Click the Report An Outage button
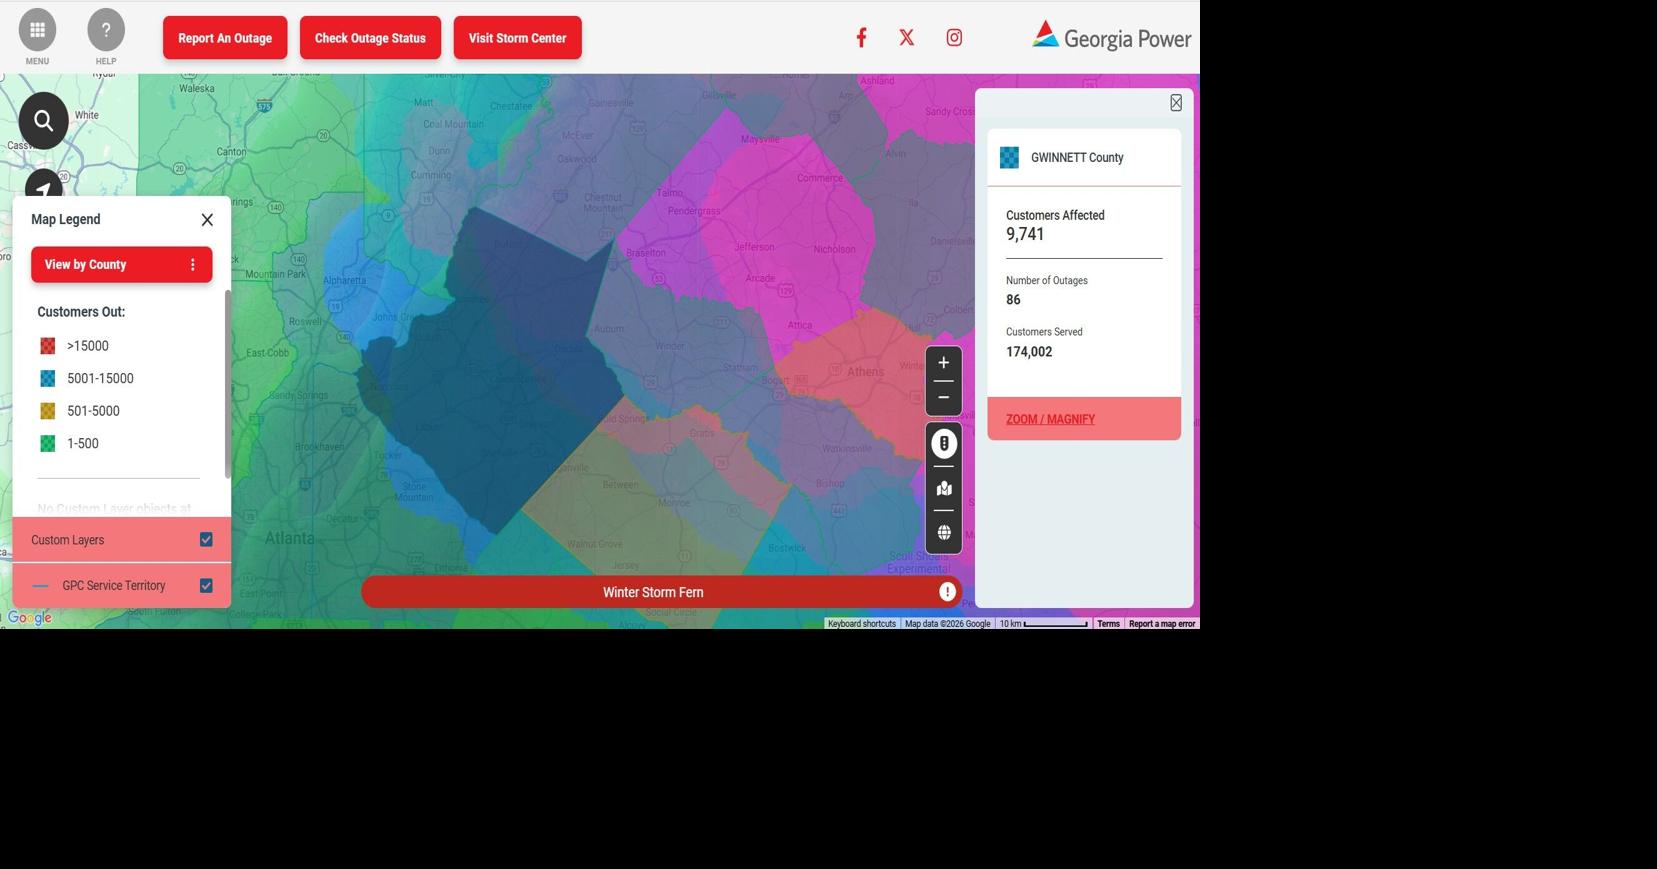The image size is (1657, 869). [225, 38]
